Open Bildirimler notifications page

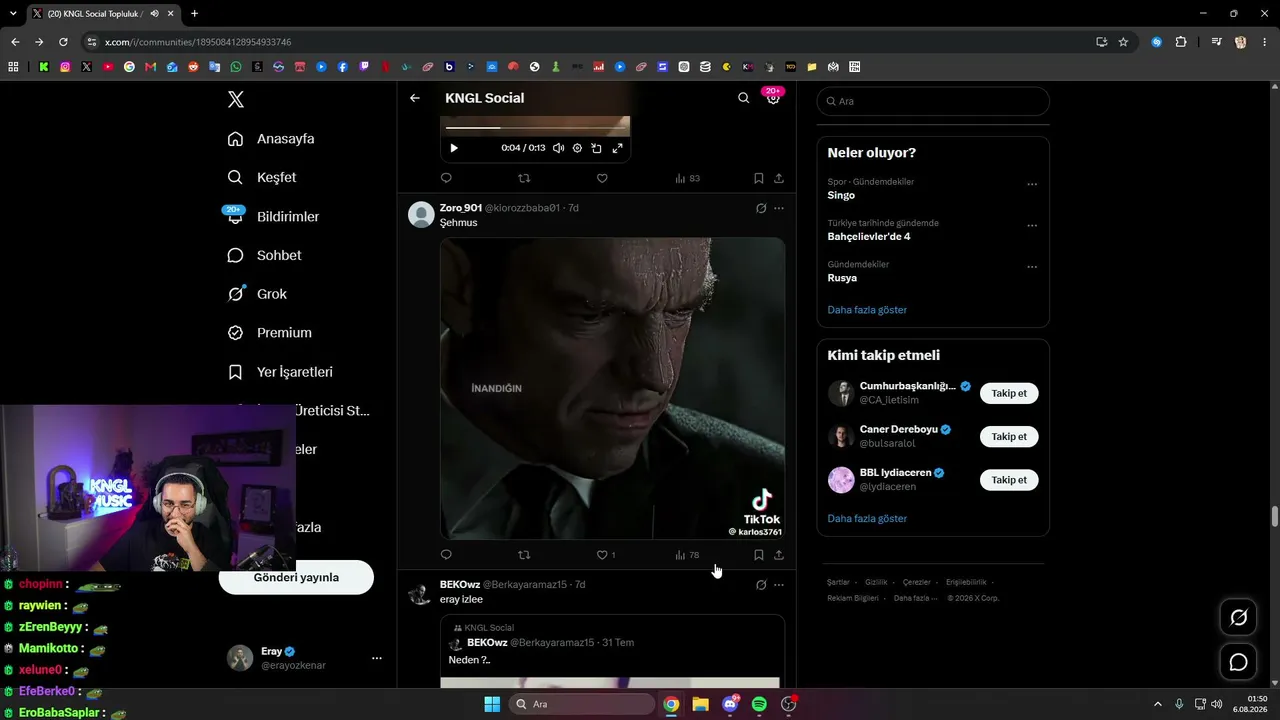click(273, 216)
